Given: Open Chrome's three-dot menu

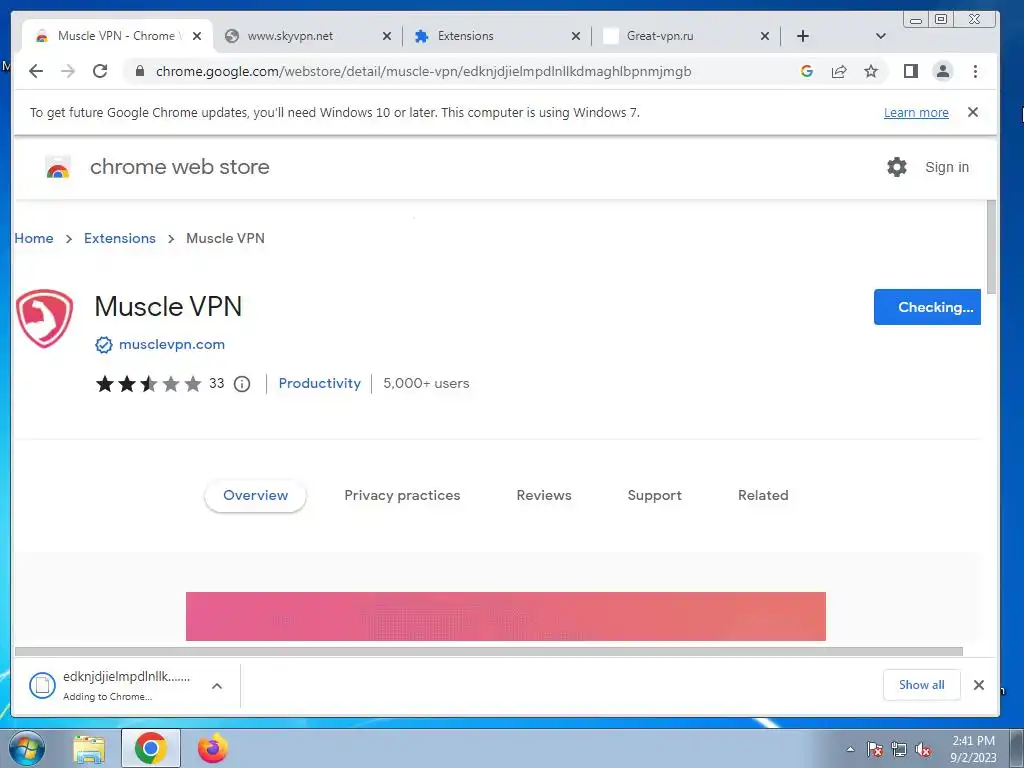Looking at the screenshot, I should point(975,71).
